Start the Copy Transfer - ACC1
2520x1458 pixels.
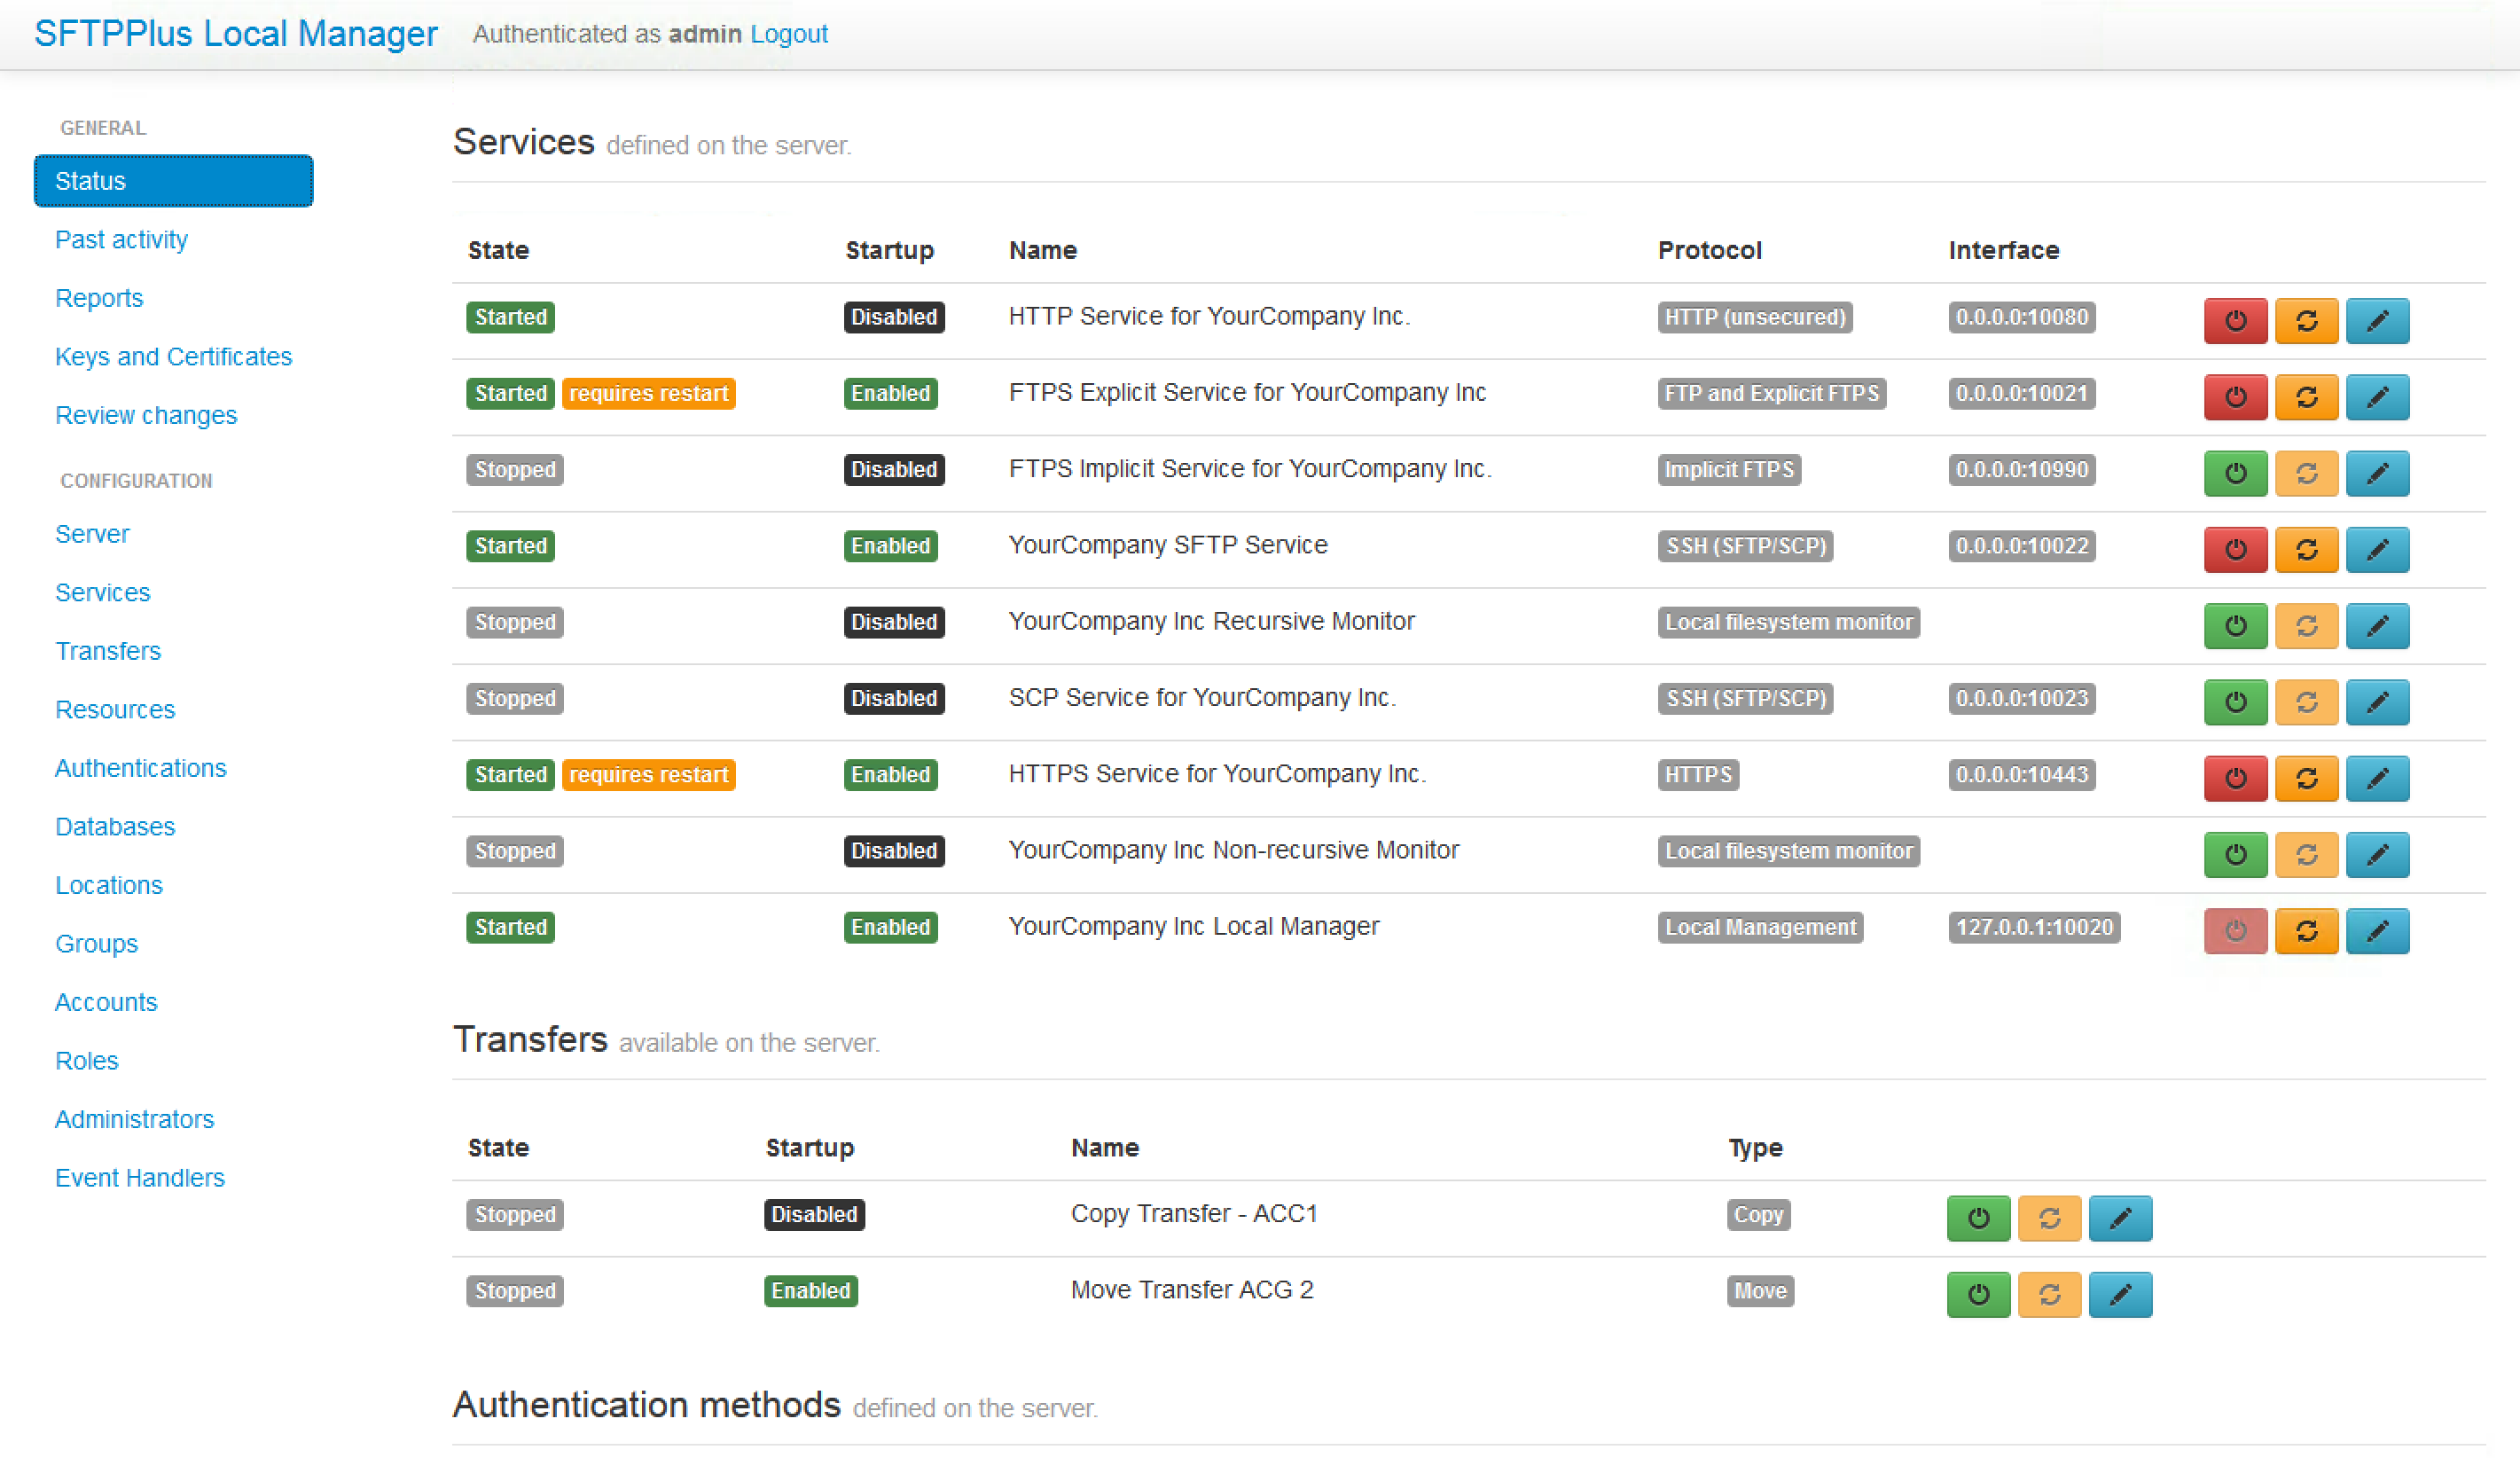coord(1978,1218)
